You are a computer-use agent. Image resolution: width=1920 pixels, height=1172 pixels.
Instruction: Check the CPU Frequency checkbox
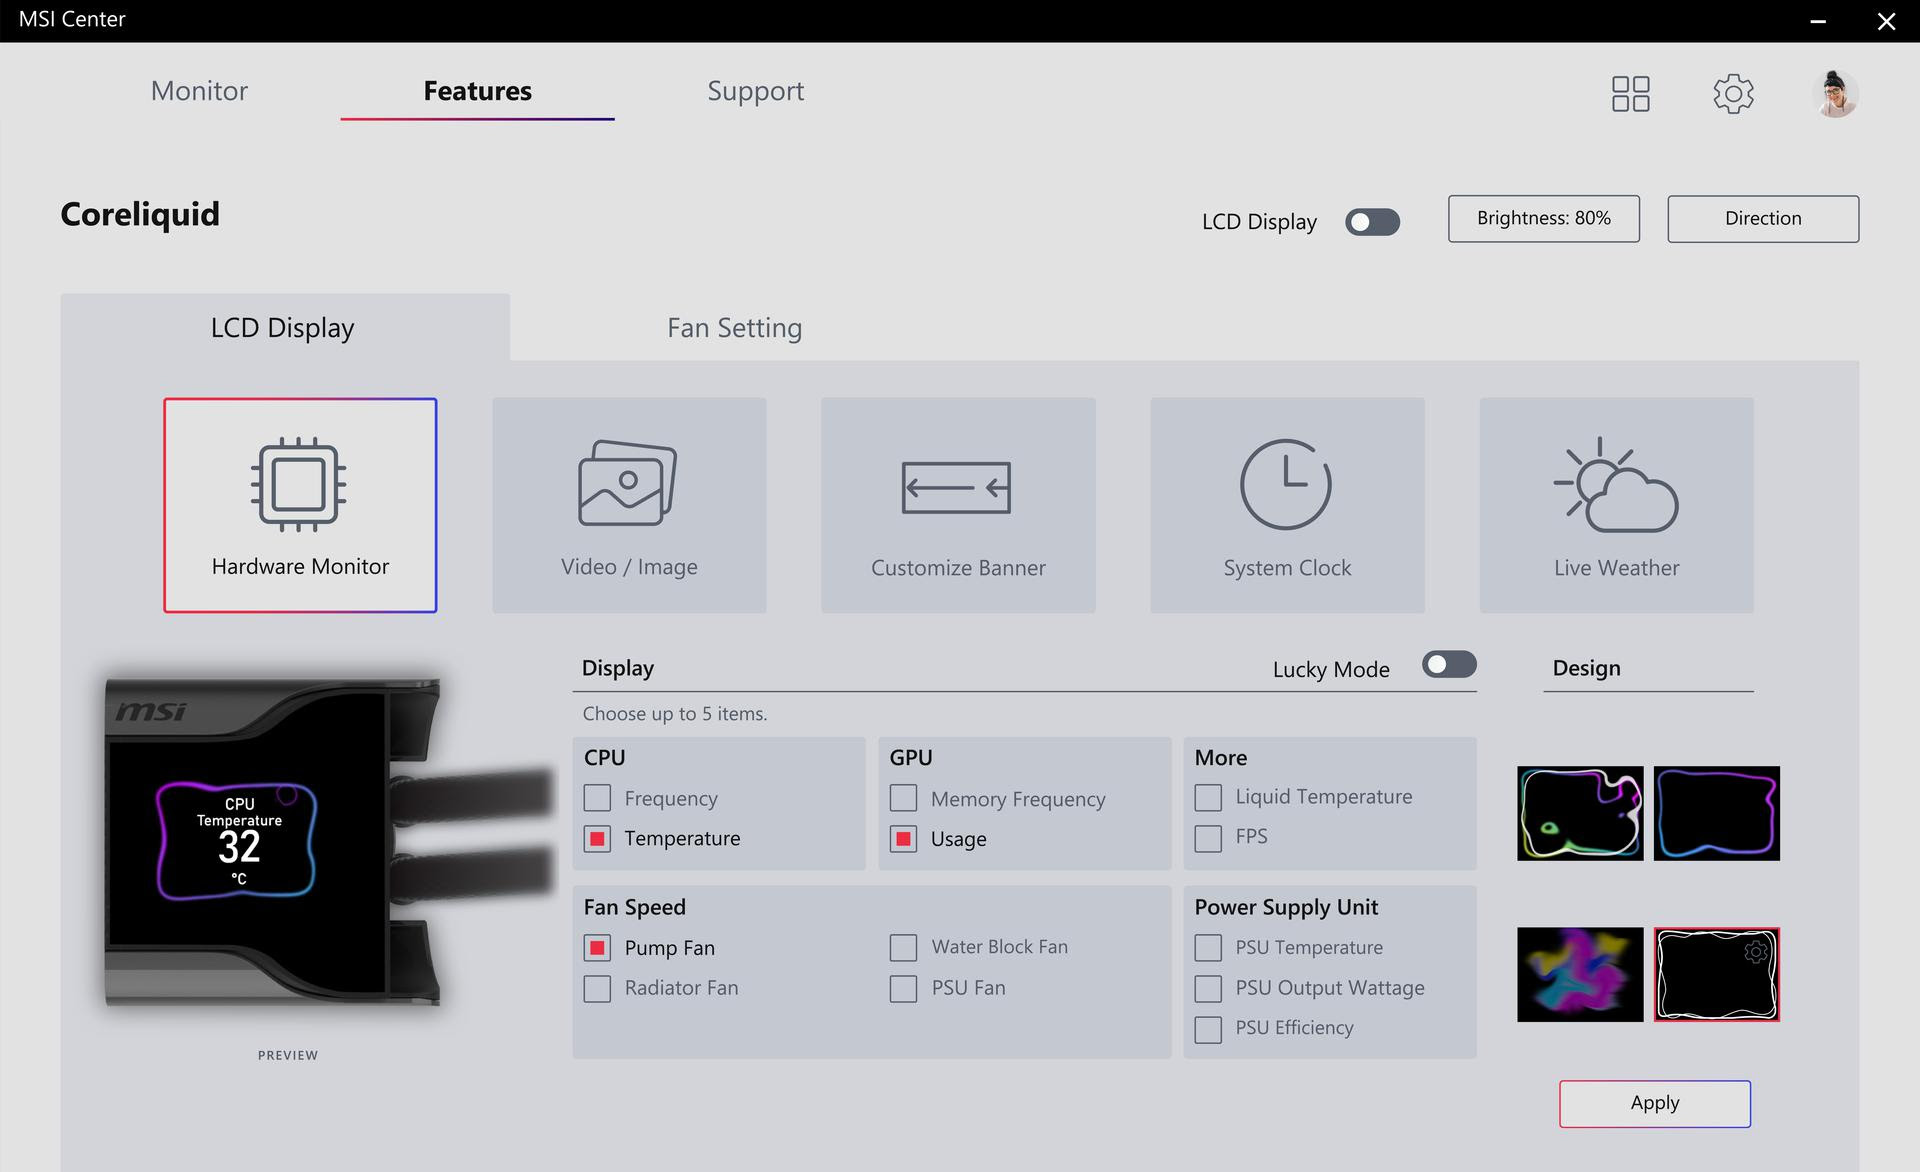[x=597, y=798]
